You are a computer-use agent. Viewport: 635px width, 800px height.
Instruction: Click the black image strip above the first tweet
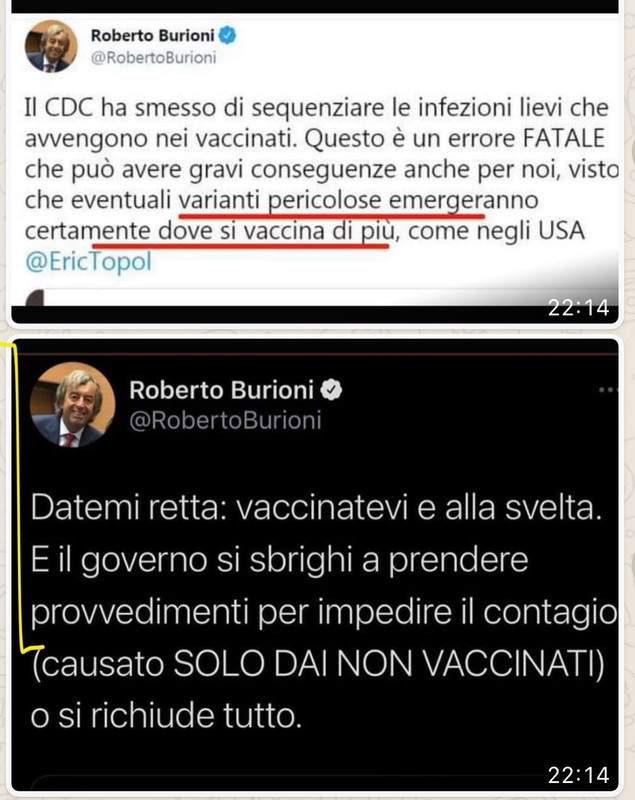click(315, 6)
